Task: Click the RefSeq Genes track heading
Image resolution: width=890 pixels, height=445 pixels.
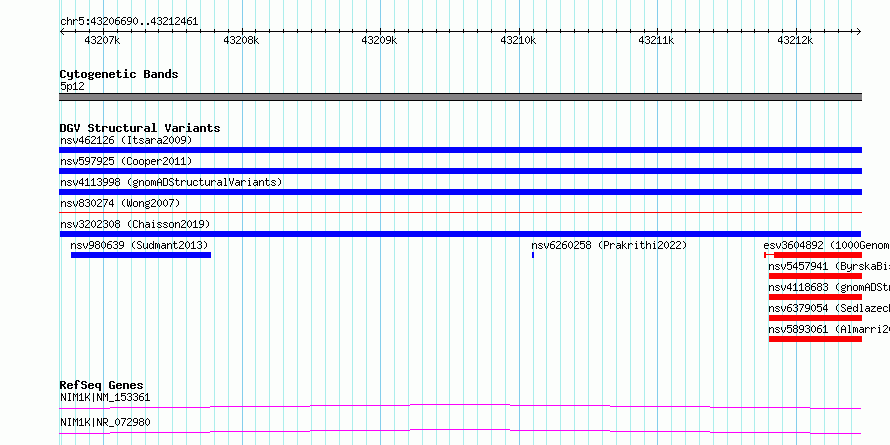Action: coord(102,385)
